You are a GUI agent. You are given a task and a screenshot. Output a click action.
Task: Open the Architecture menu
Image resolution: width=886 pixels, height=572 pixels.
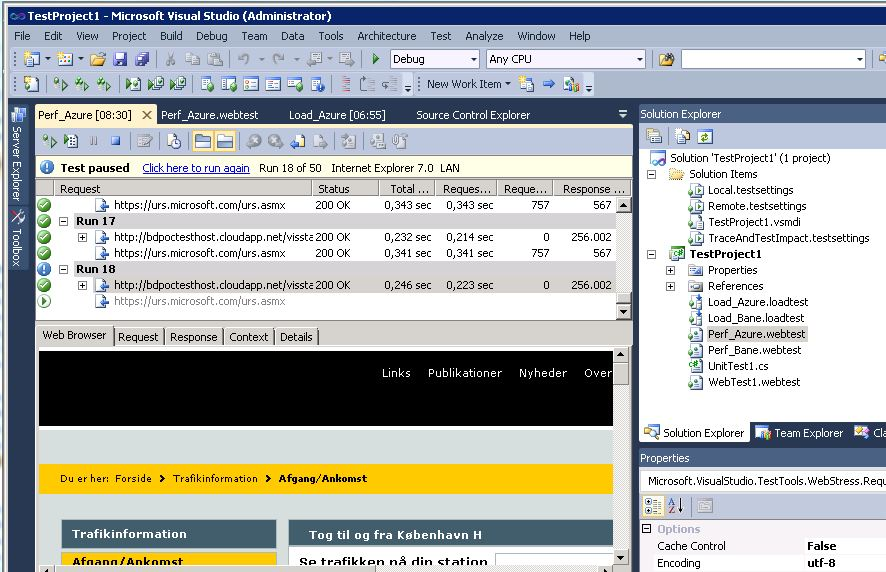(386, 36)
